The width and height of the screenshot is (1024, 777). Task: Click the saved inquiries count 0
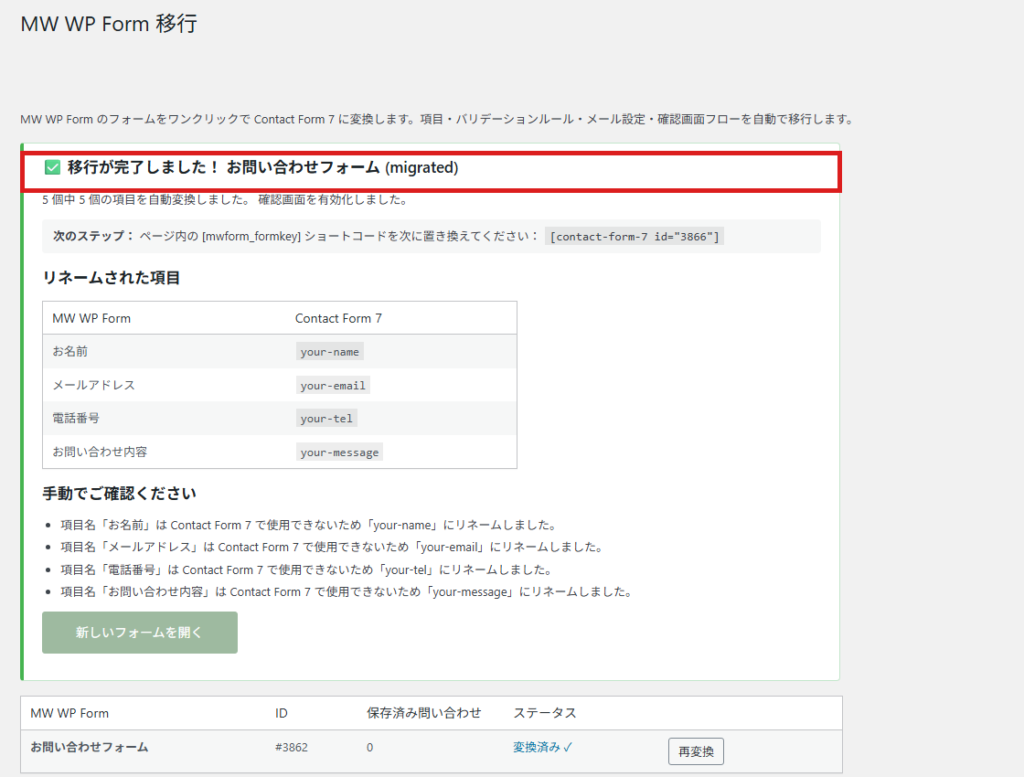370,747
